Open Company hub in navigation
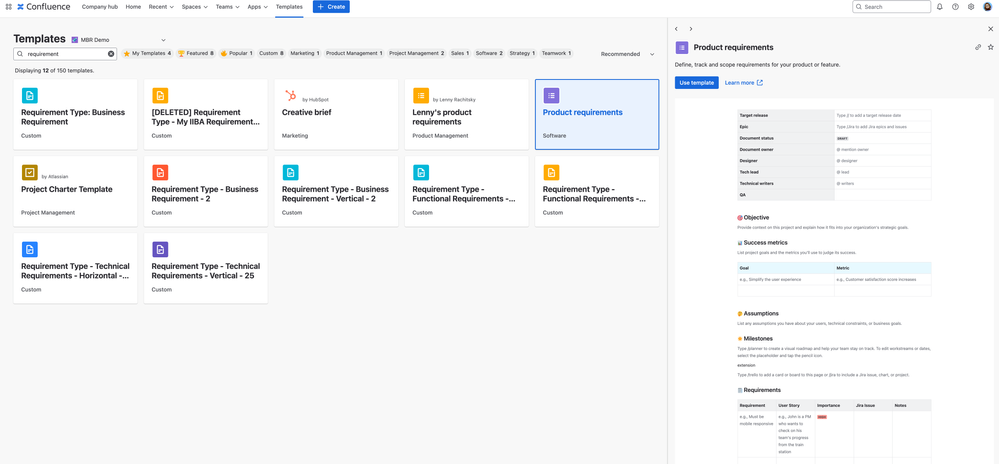 click(100, 6)
